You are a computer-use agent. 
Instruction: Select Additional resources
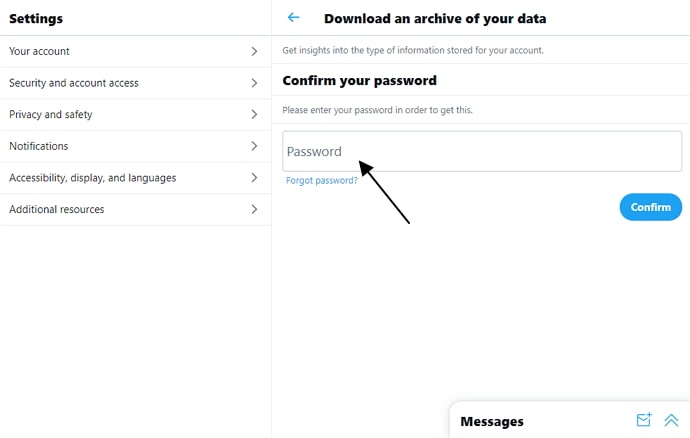point(57,210)
